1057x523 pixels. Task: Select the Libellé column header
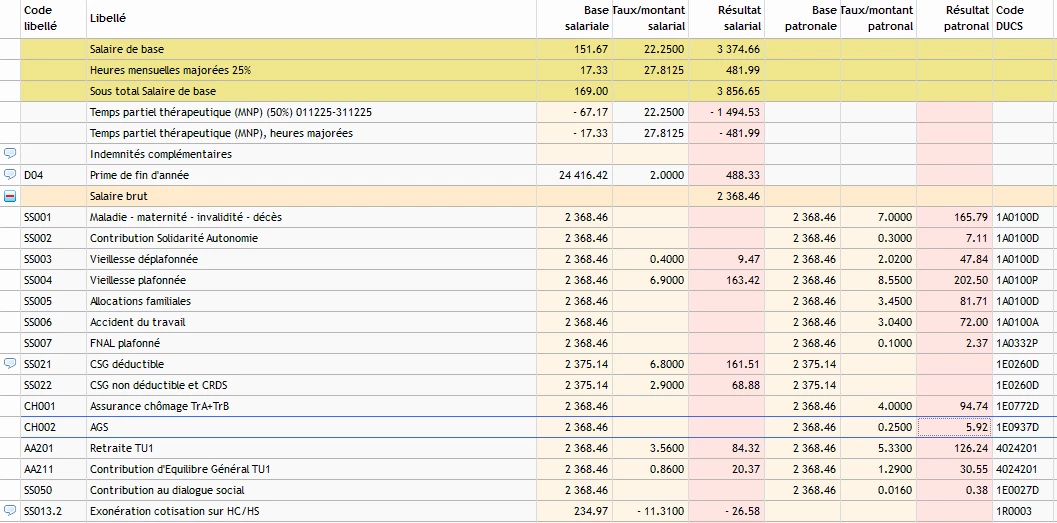click(x=108, y=19)
